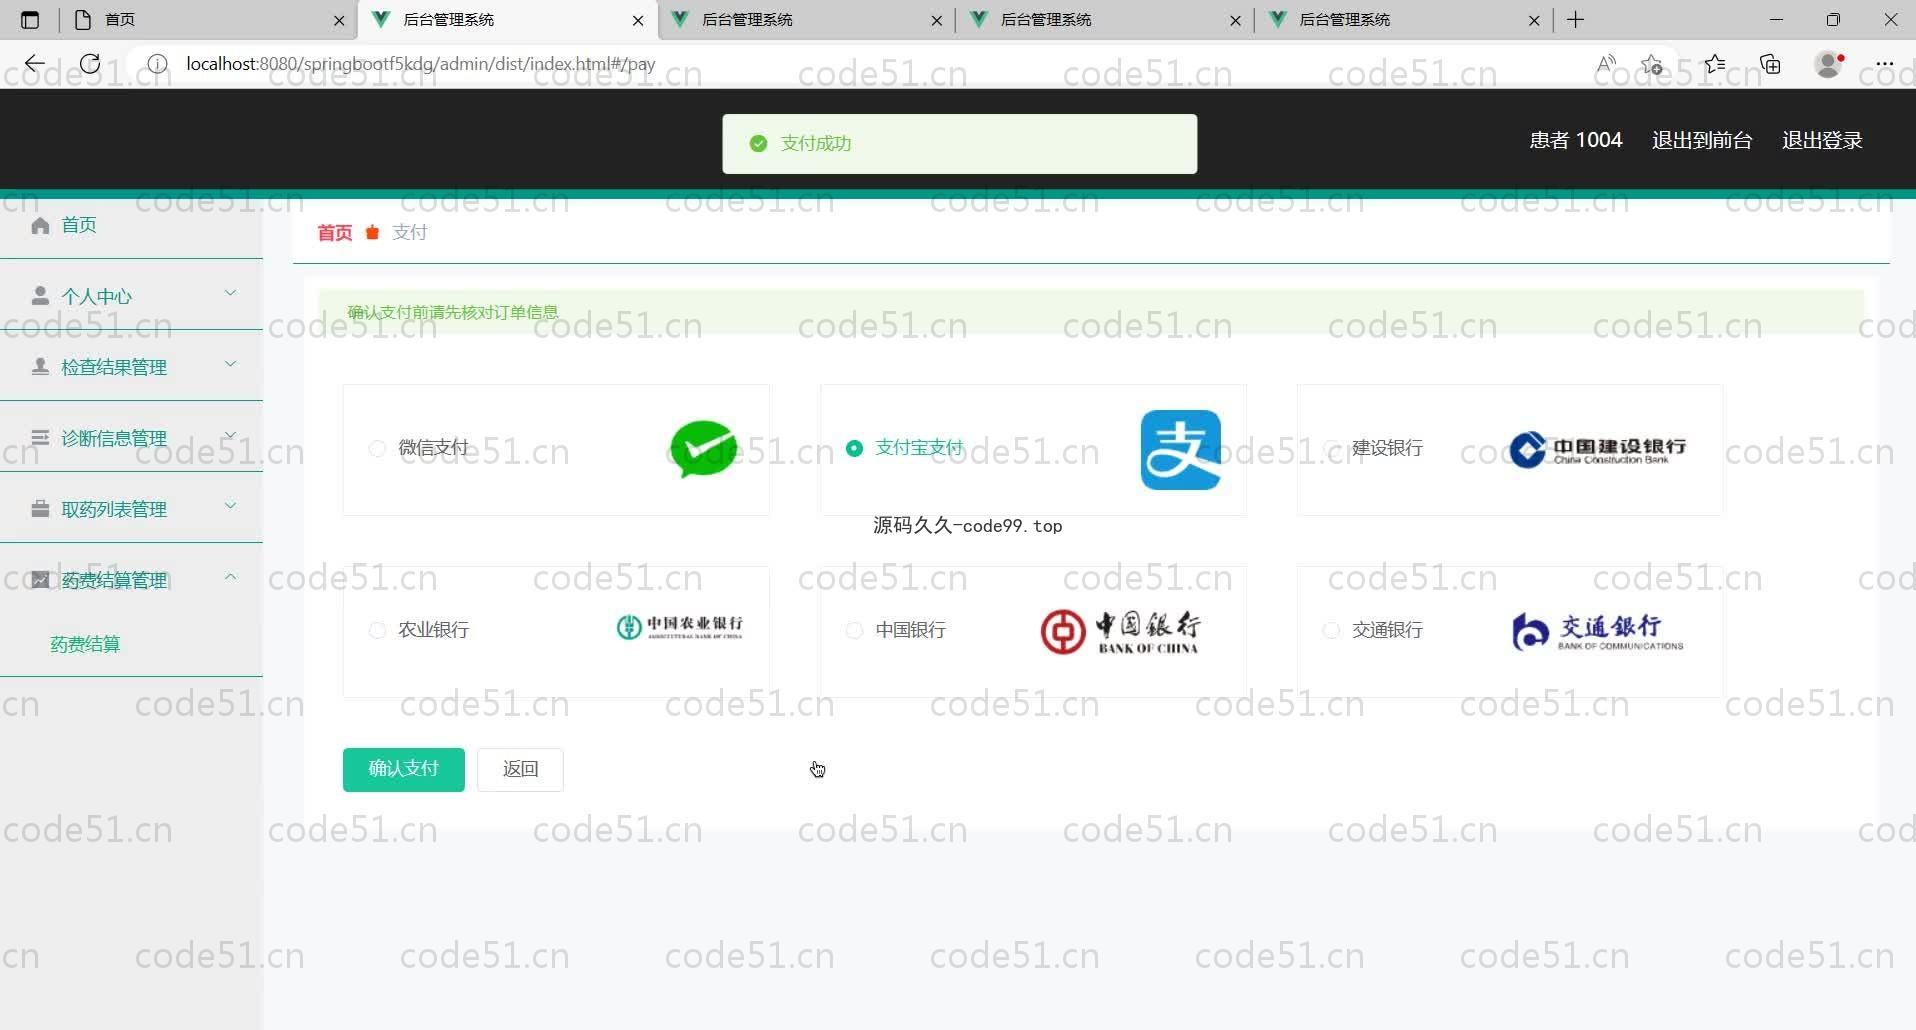The image size is (1916, 1030).
Task: Select the 交通银行 radio button
Action: point(1331,631)
